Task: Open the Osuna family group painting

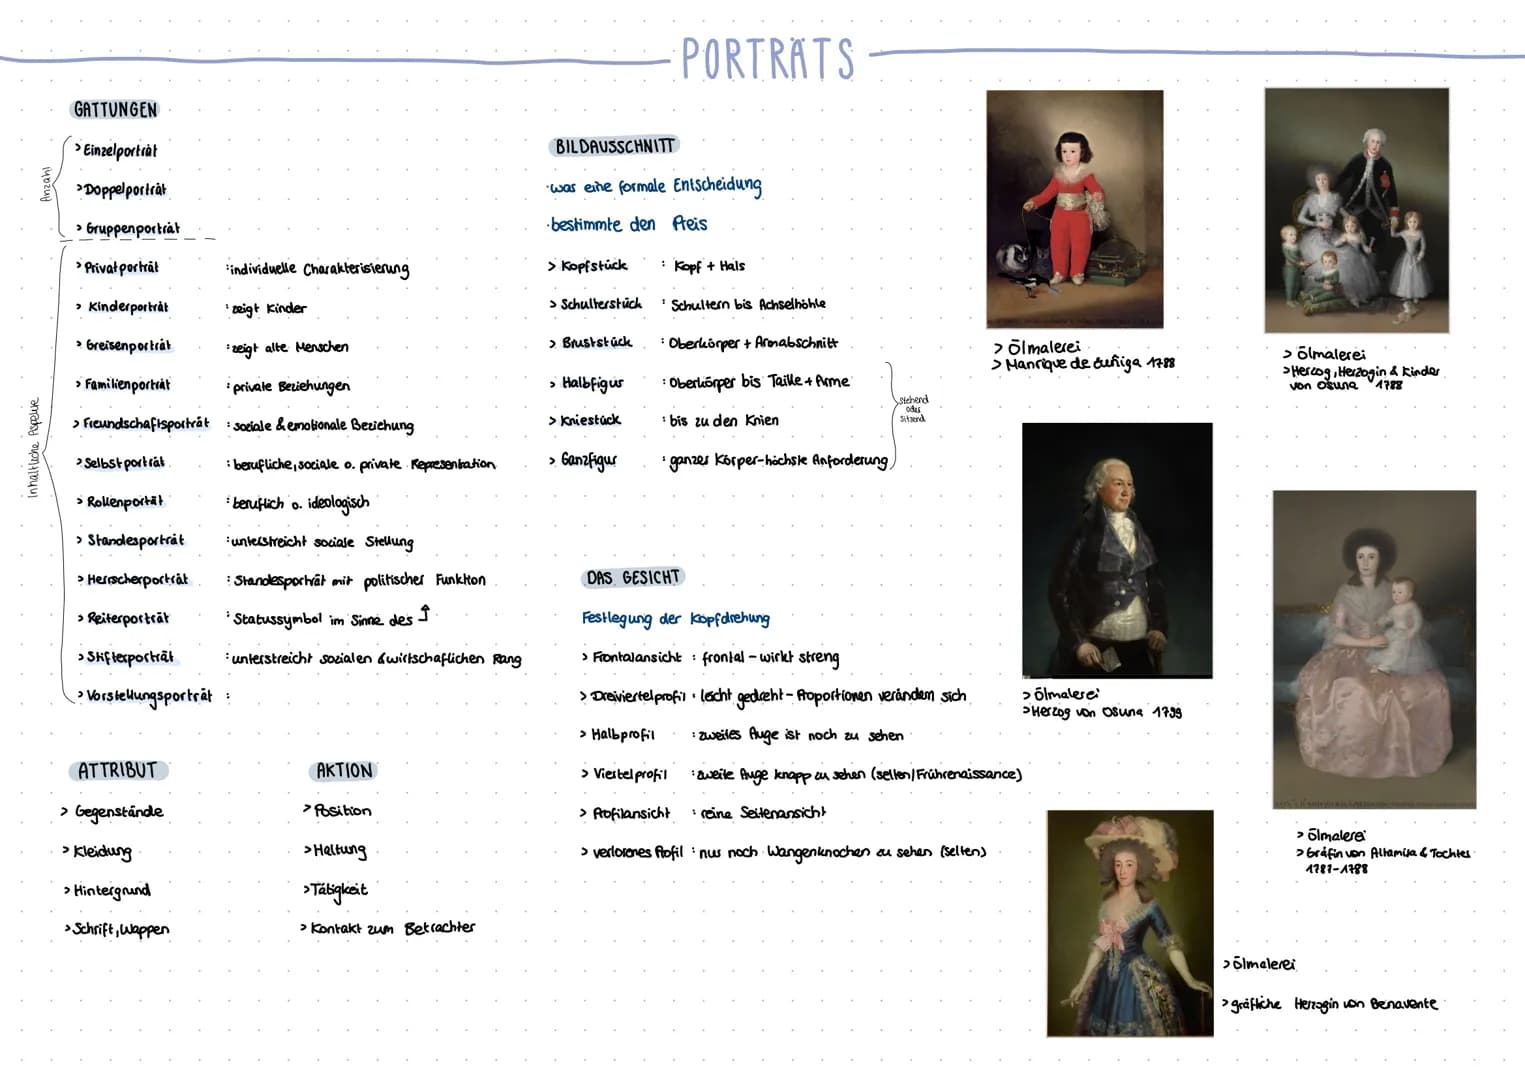Action: coord(1356,210)
